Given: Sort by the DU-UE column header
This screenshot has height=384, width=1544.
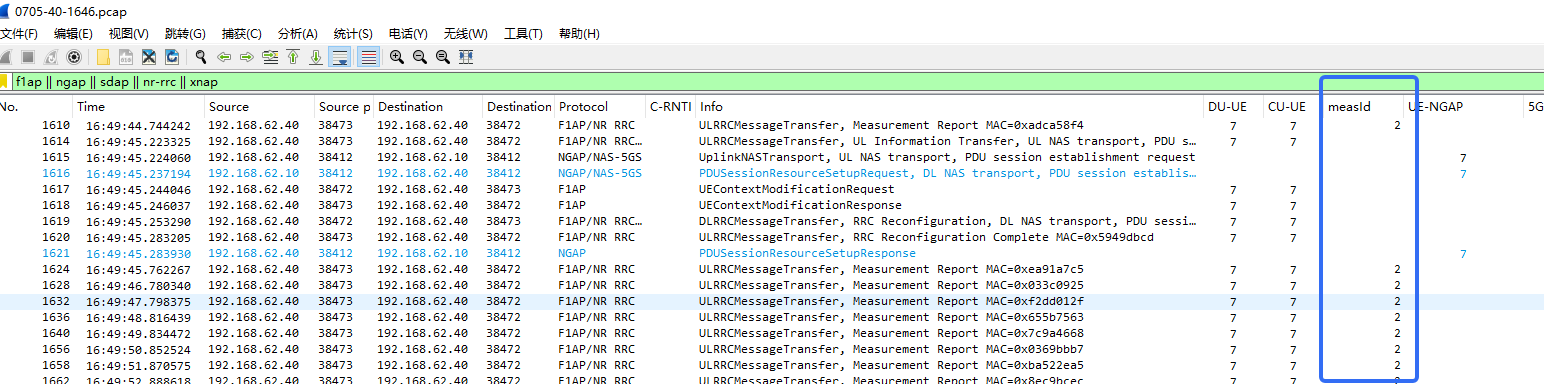Looking at the screenshot, I should click(x=1234, y=106).
